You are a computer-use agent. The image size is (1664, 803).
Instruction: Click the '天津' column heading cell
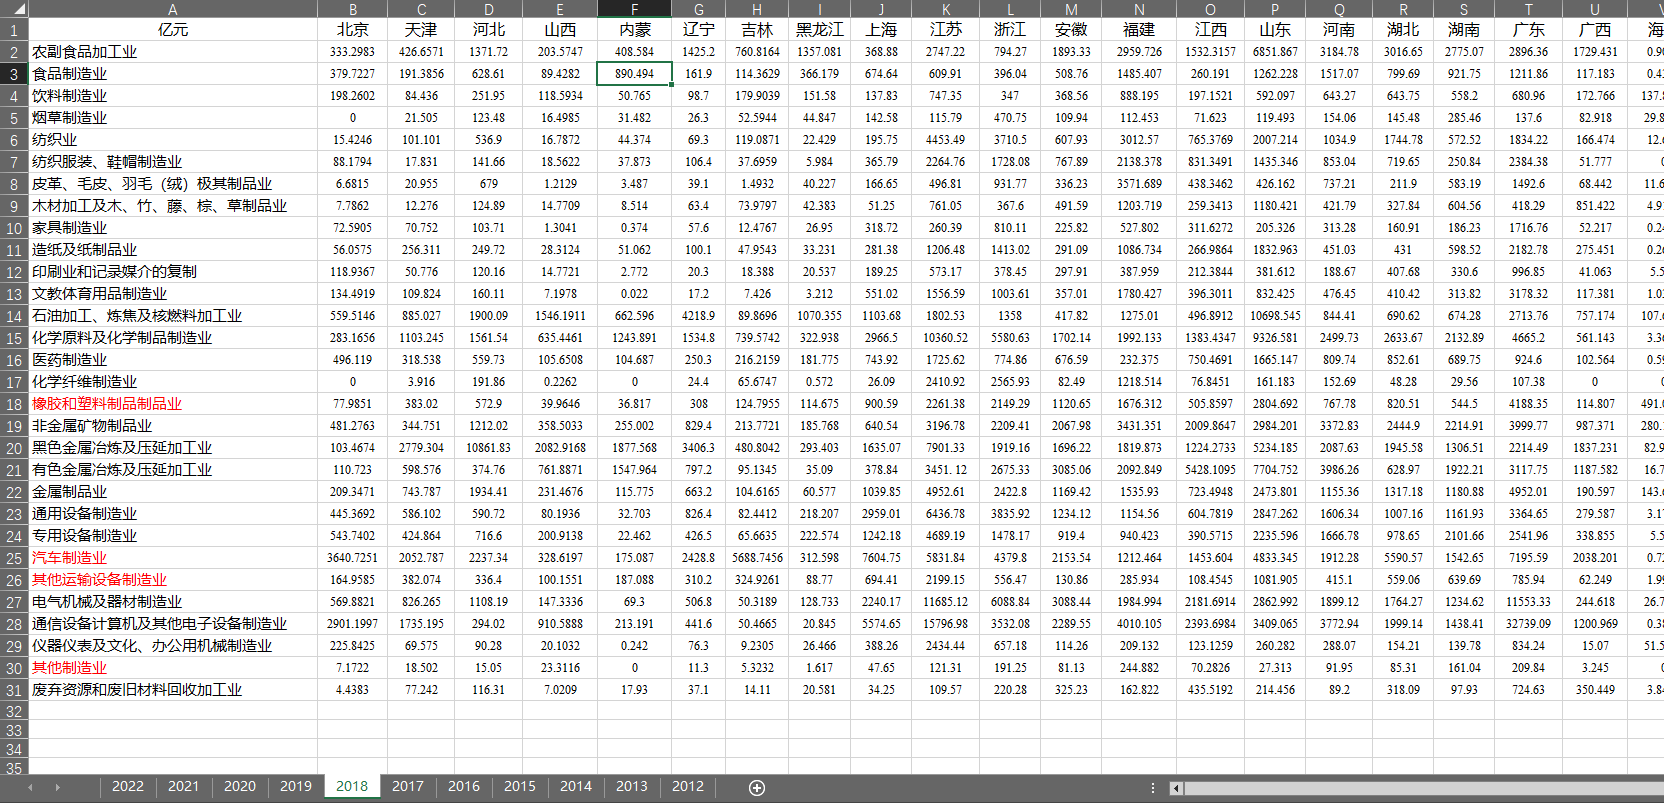click(421, 30)
